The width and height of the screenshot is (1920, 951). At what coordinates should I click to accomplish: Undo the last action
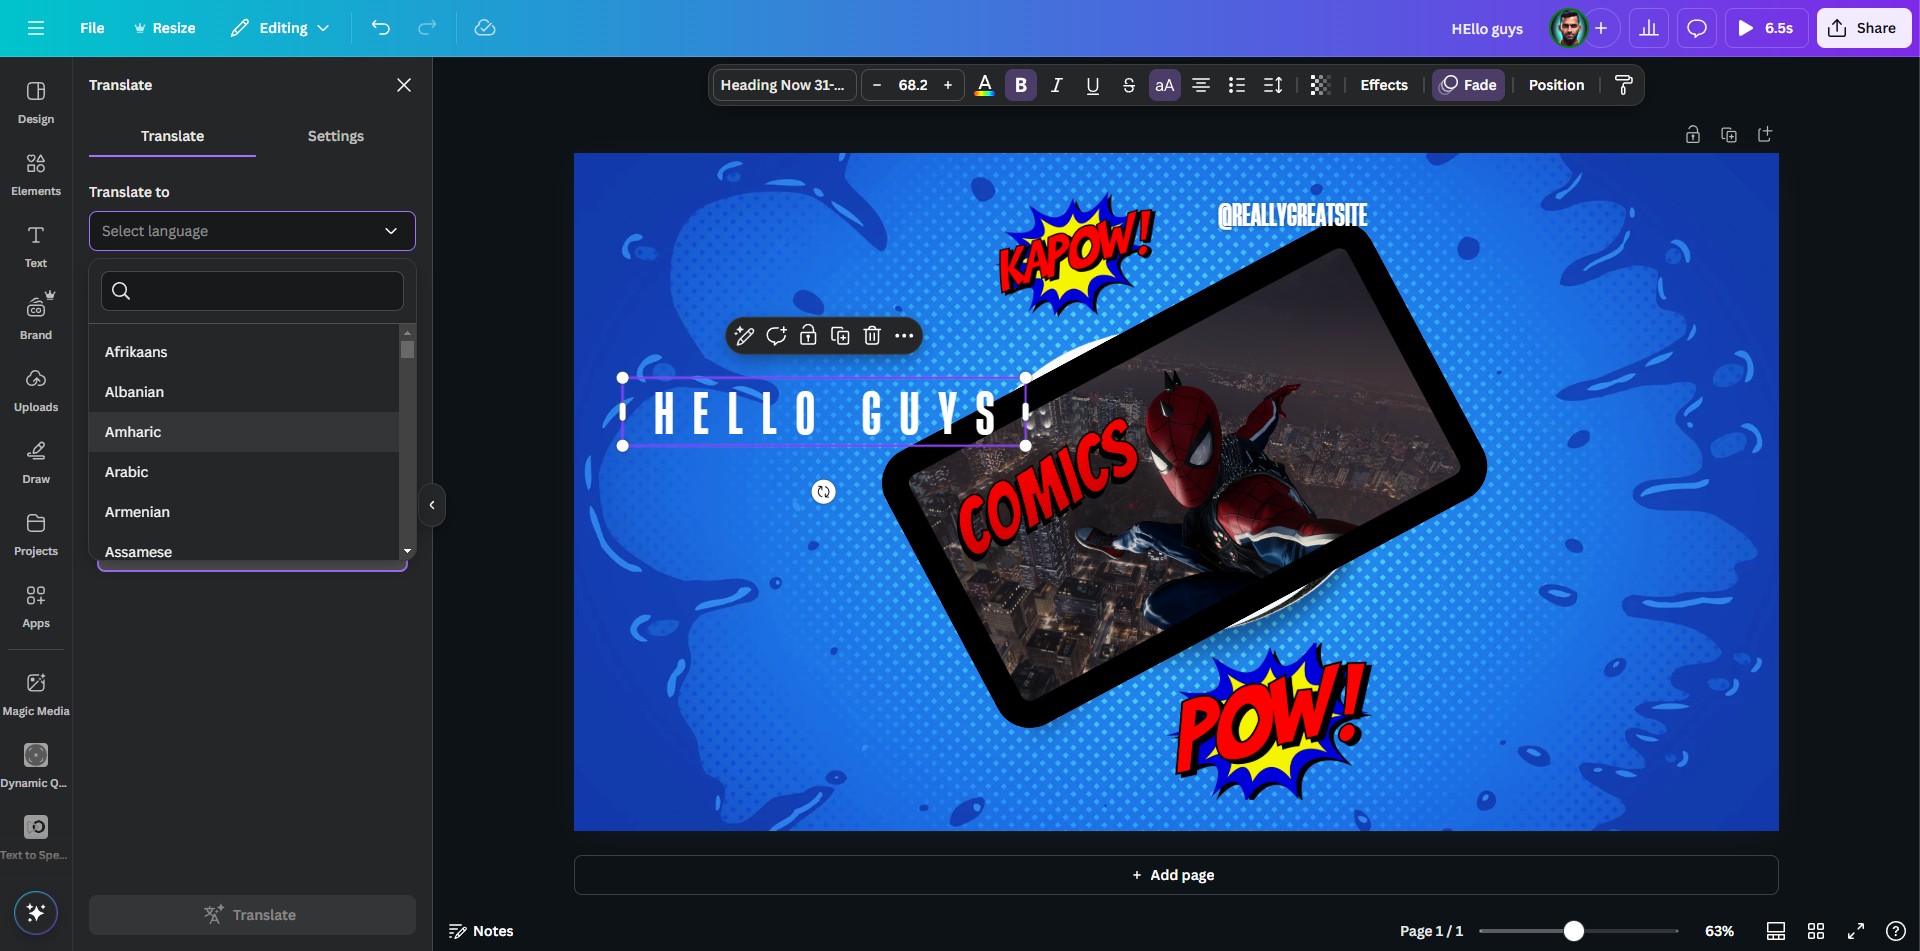tap(381, 28)
